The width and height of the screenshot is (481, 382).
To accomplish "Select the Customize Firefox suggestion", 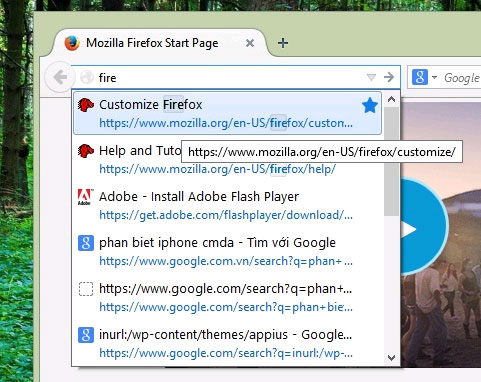I will pyautogui.click(x=227, y=113).
